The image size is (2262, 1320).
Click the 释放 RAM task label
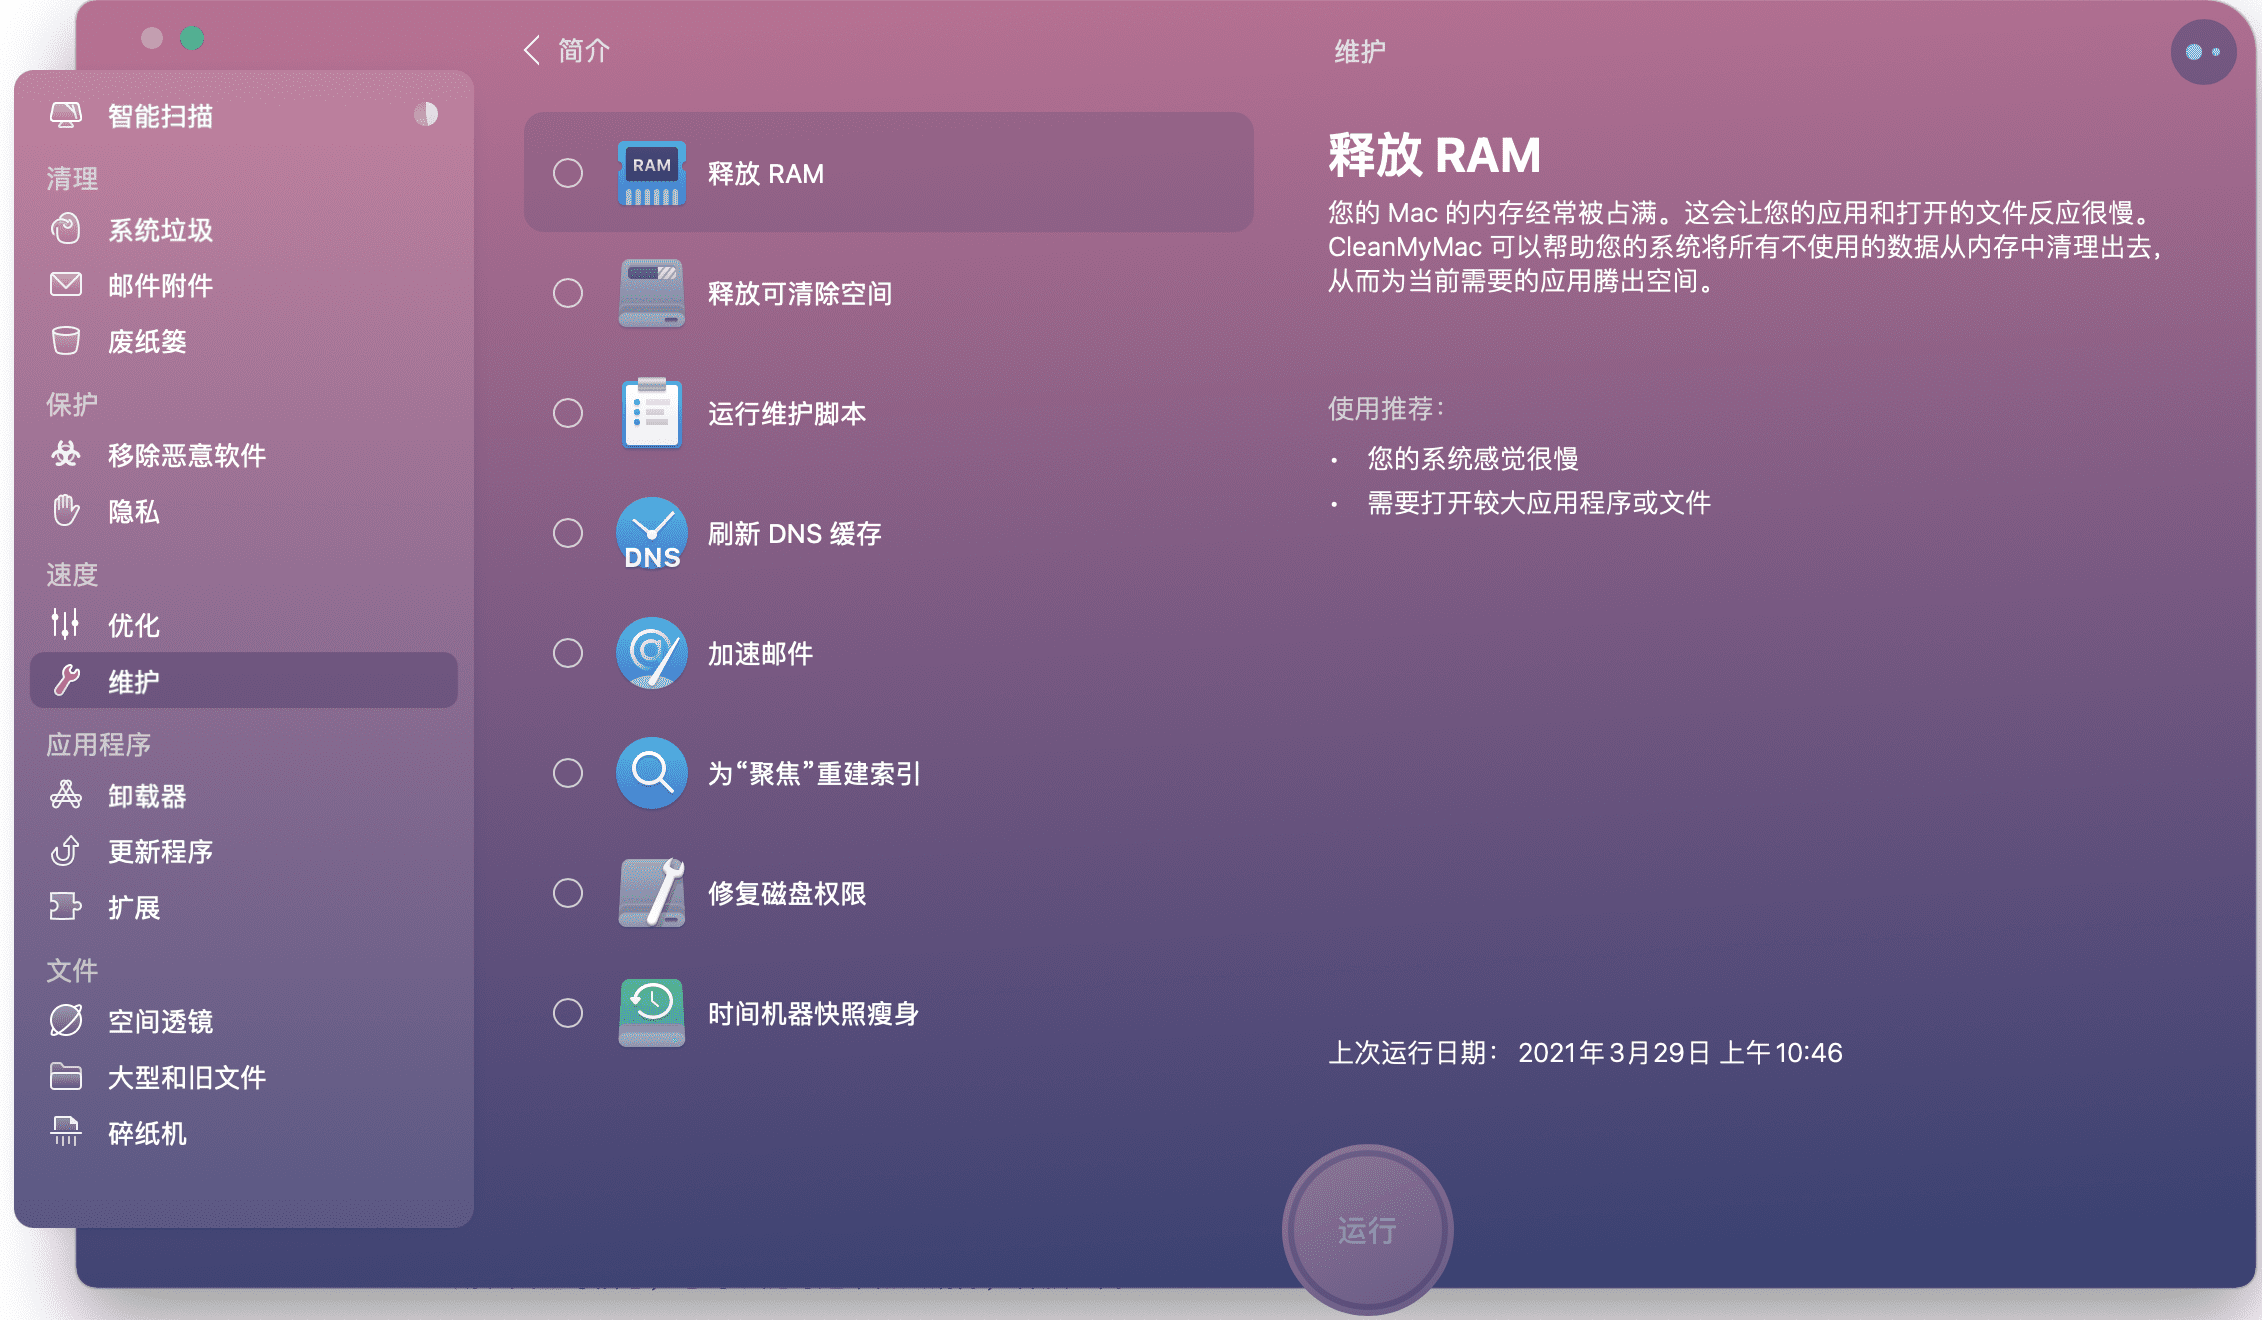point(766,173)
